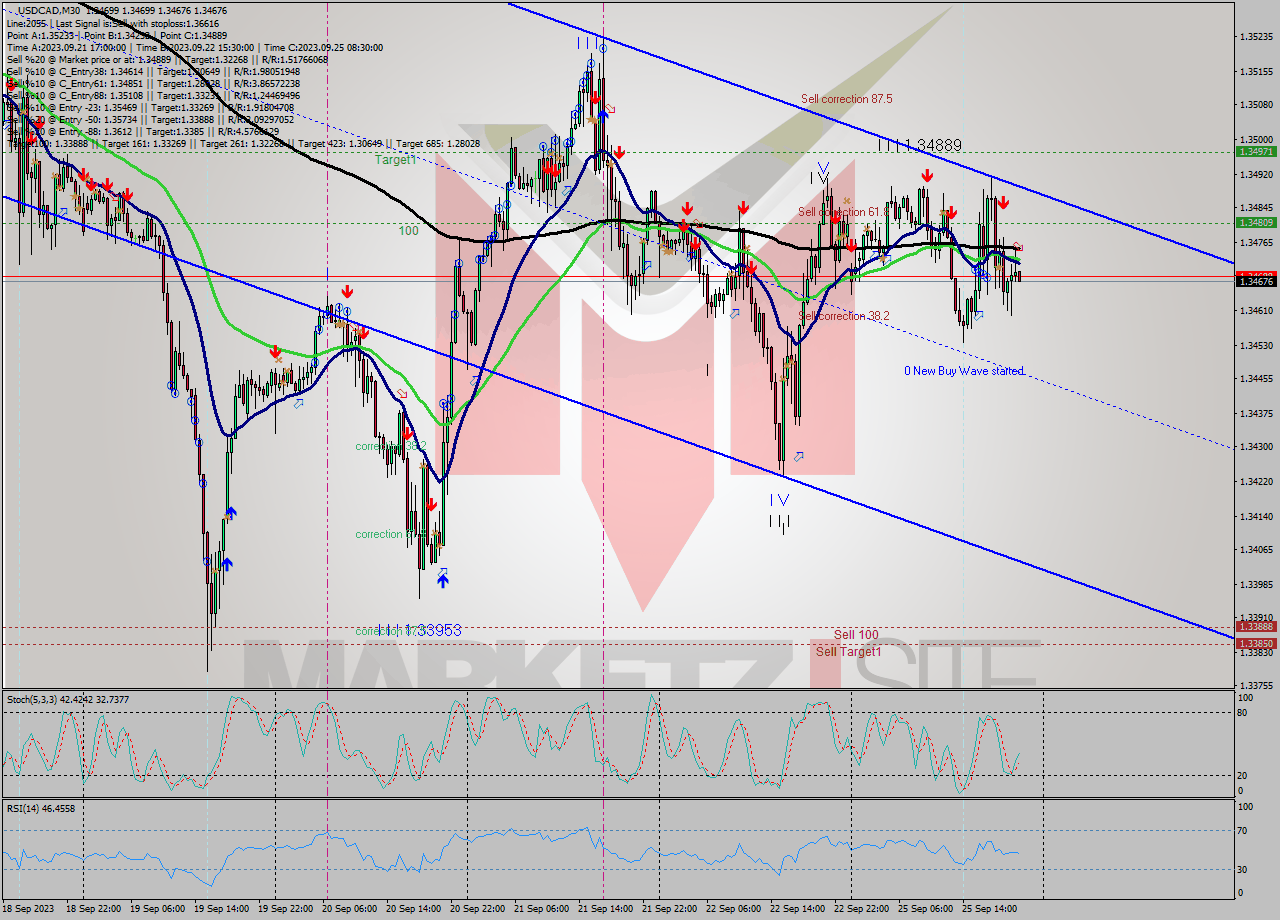Click the 'Sell correction 87.5' label
The height and width of the screenshot is (920, 1280).
click(x=846, y=99)
